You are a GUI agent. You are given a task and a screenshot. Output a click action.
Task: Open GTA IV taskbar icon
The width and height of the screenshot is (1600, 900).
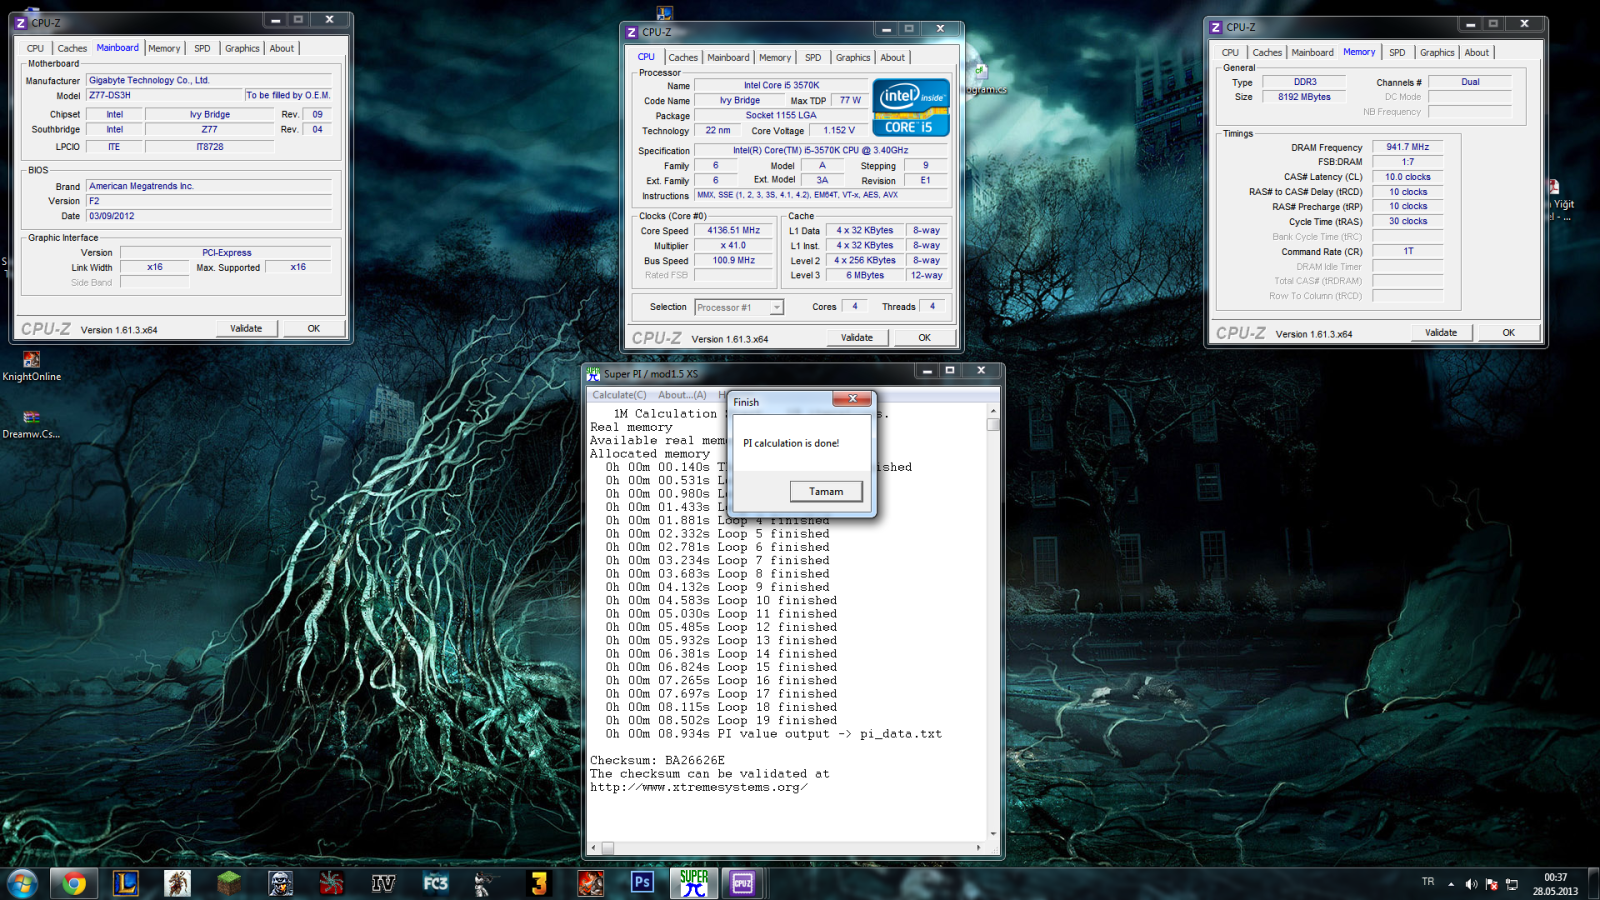(384, 883)
